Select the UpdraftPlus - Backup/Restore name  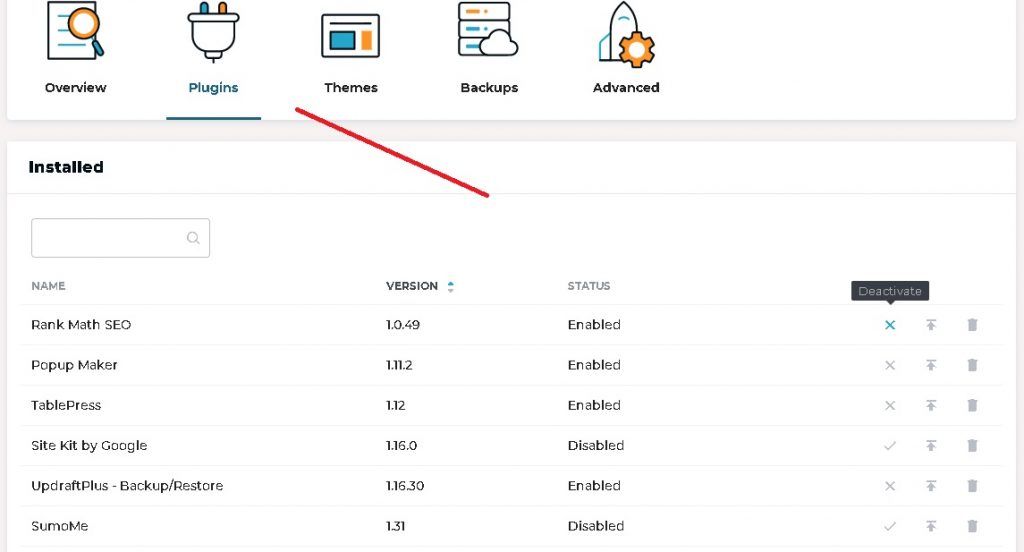coord(127,485)
